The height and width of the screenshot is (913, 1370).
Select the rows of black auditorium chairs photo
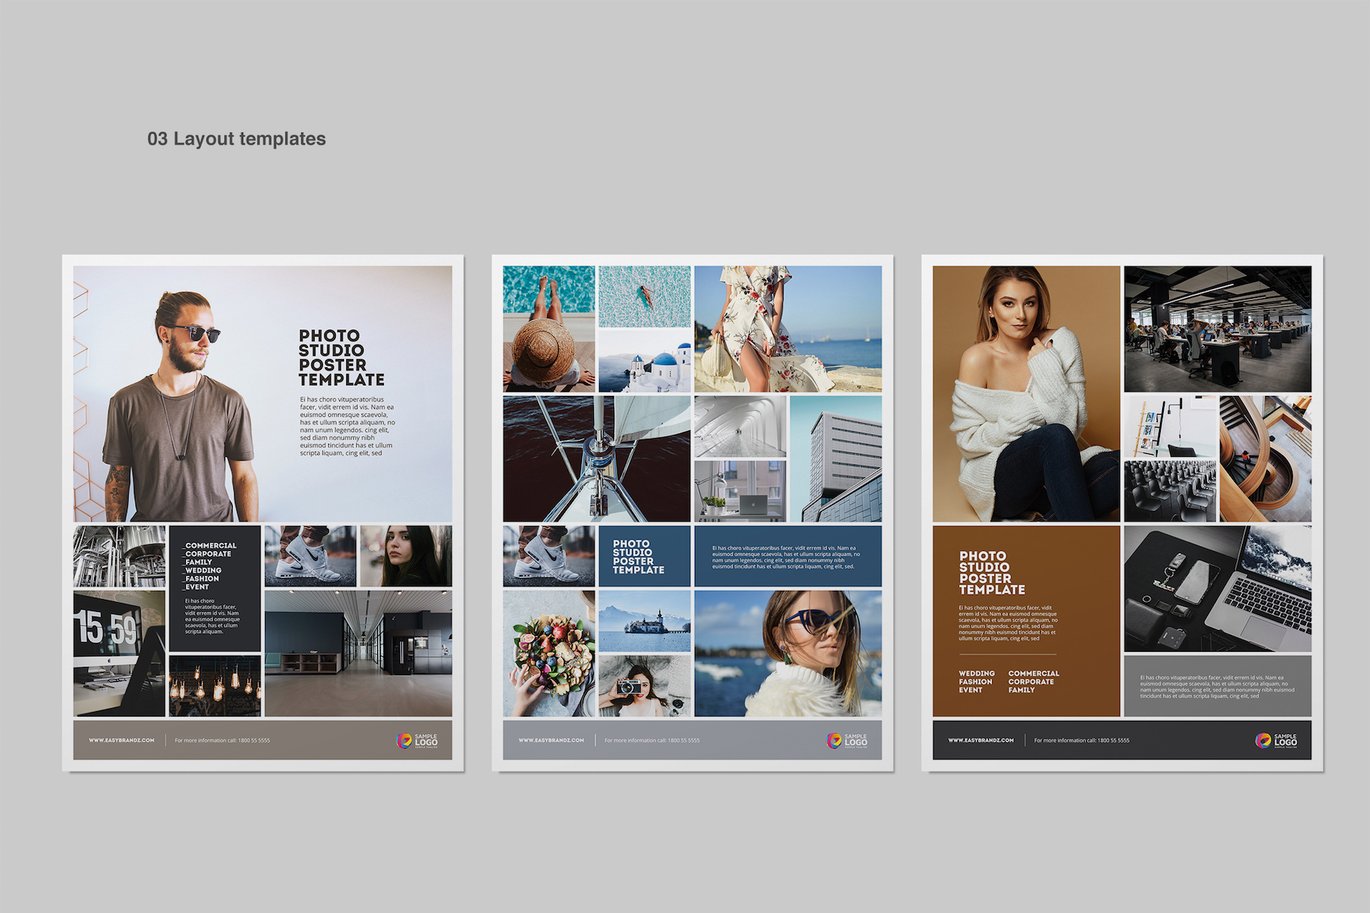(x=1170, y=491)
